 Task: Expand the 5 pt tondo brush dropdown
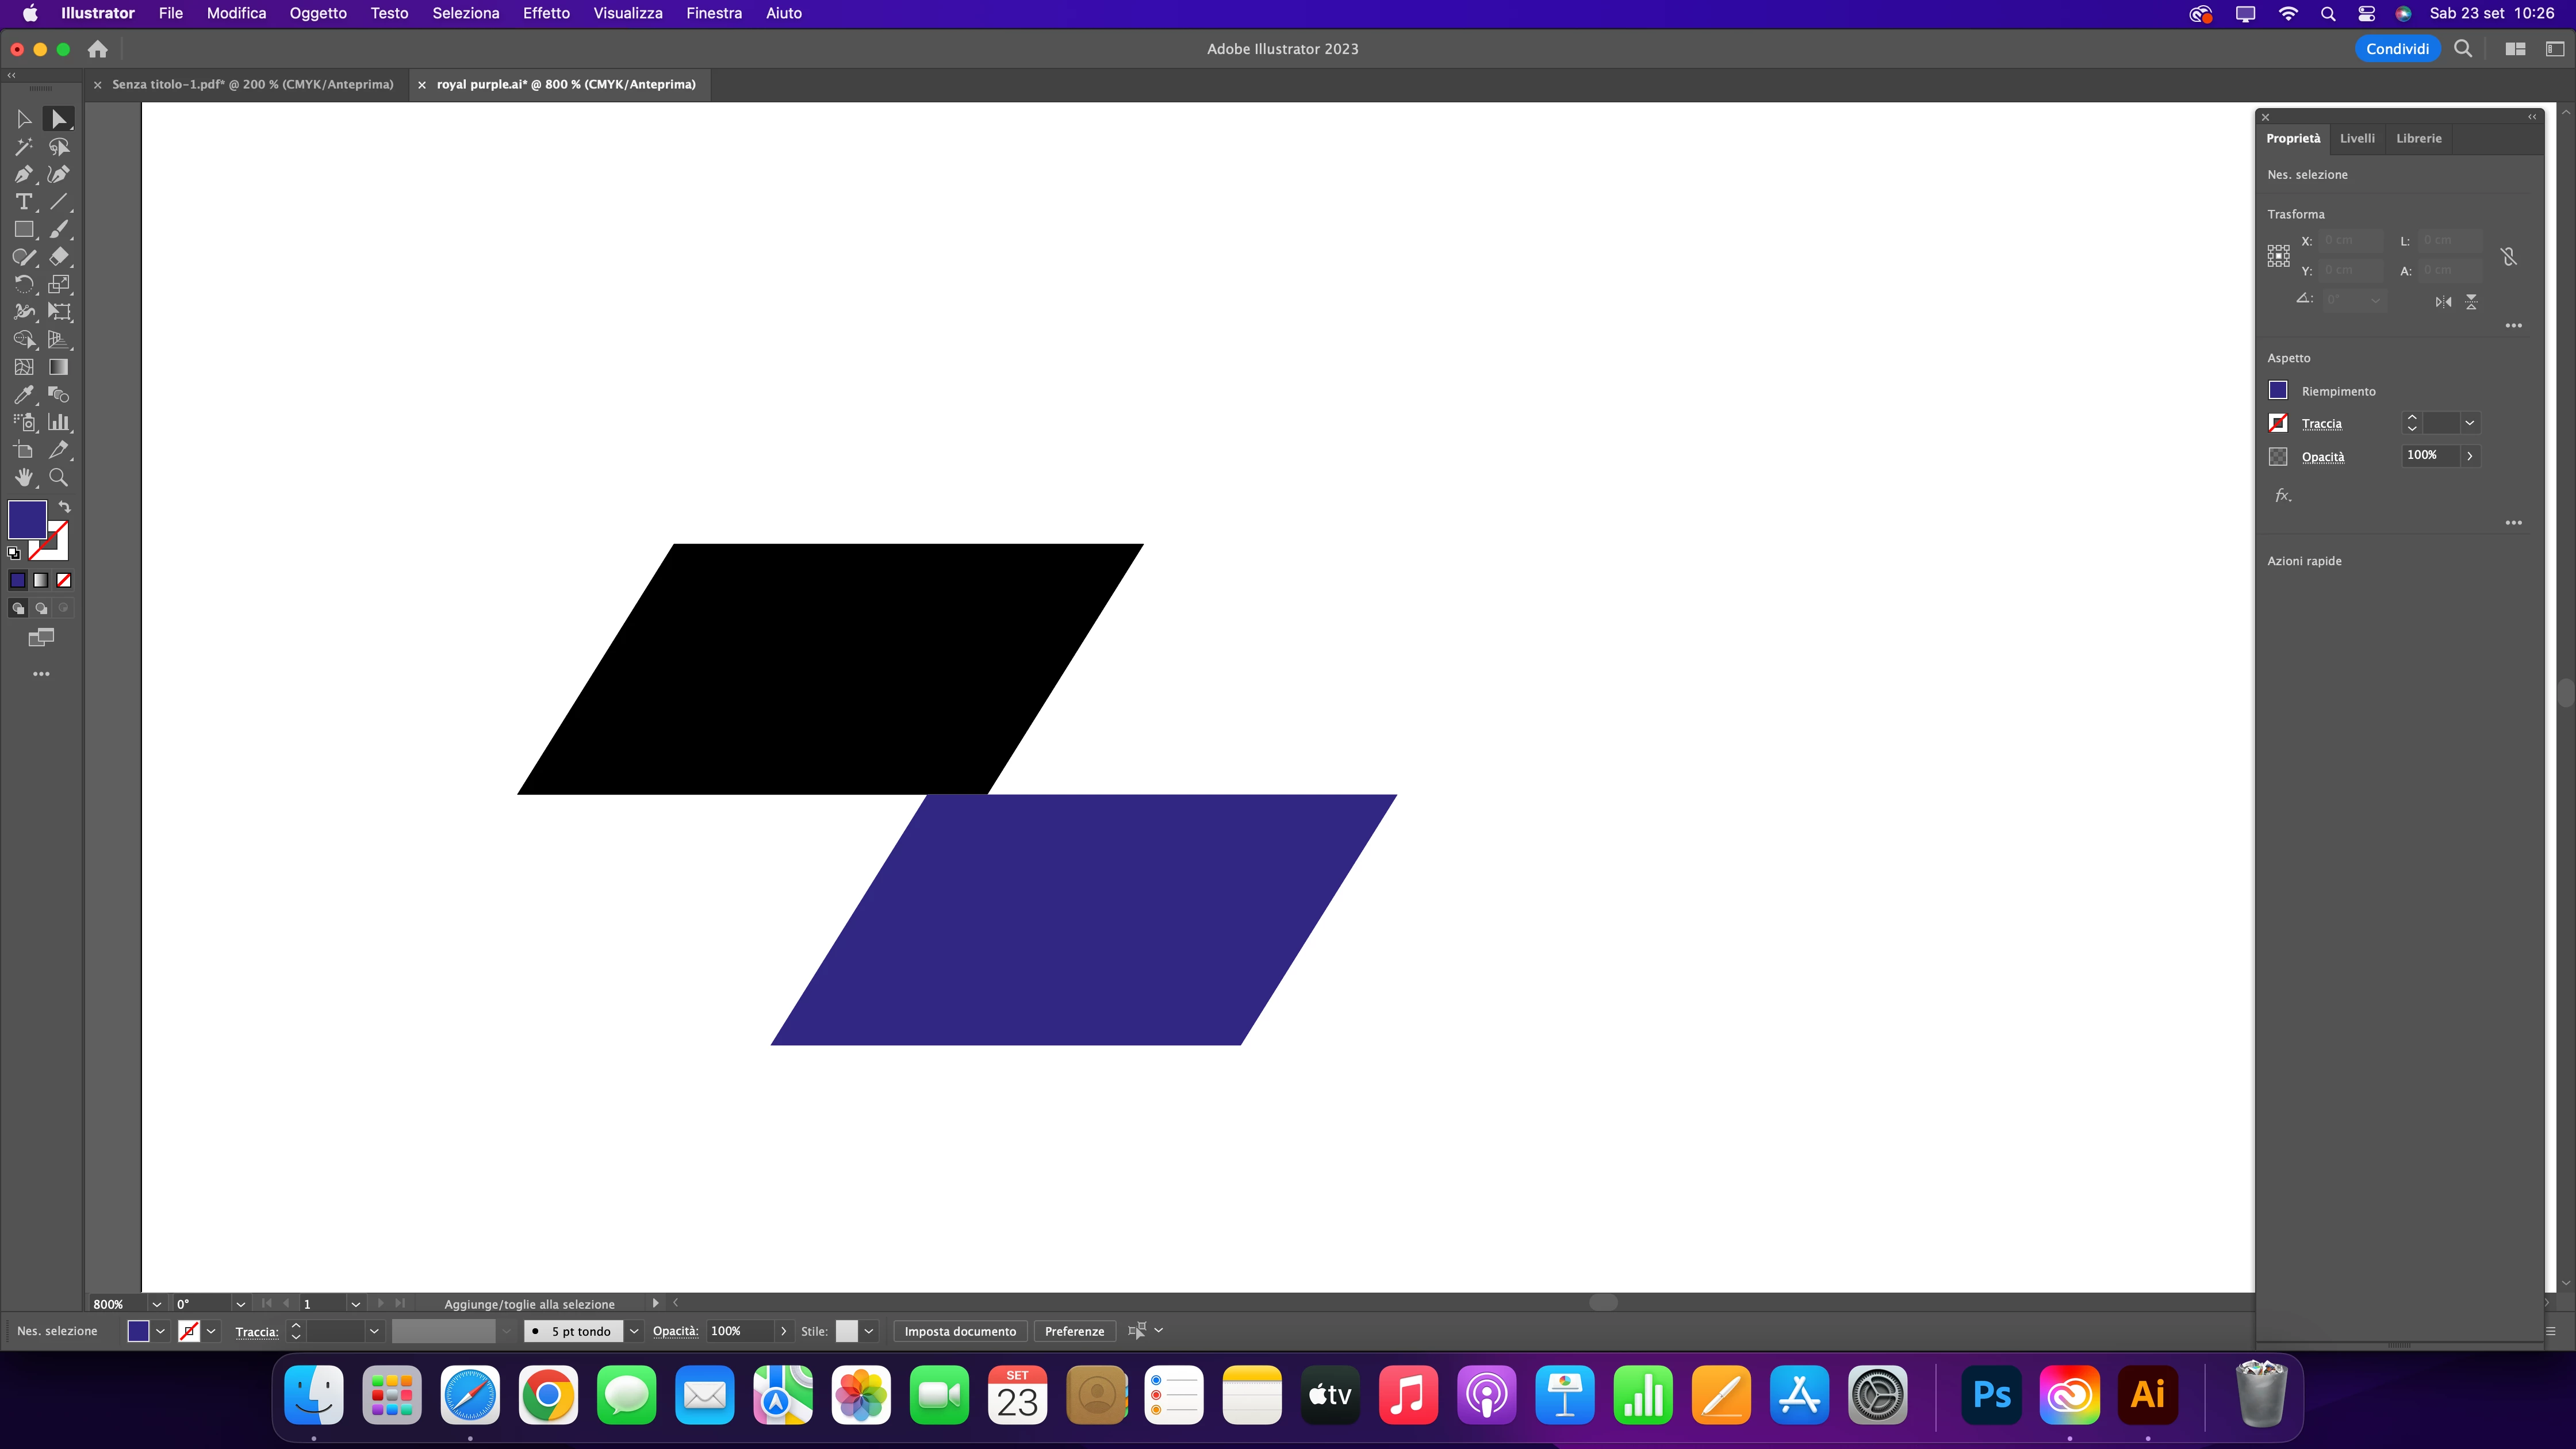point(634,1331)
